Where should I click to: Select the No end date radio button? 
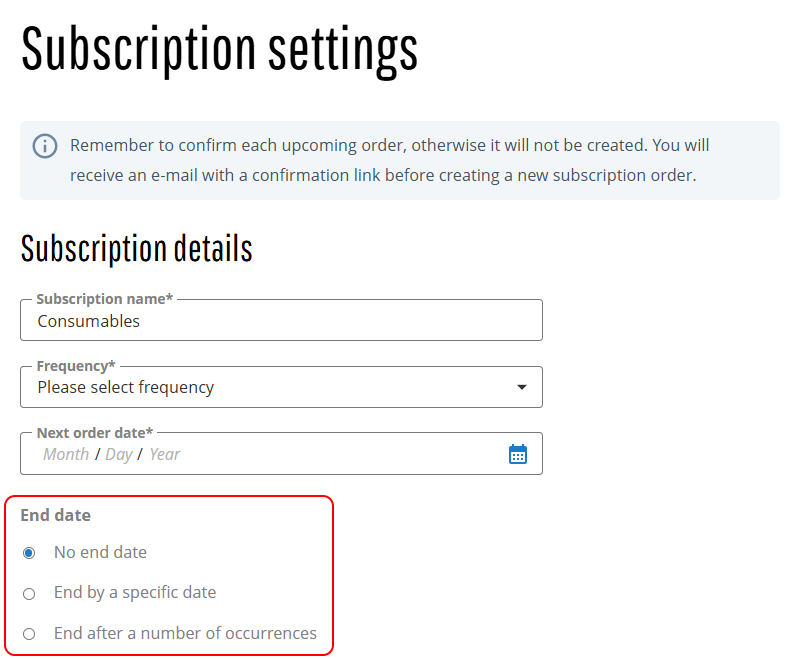click(29, 553)
